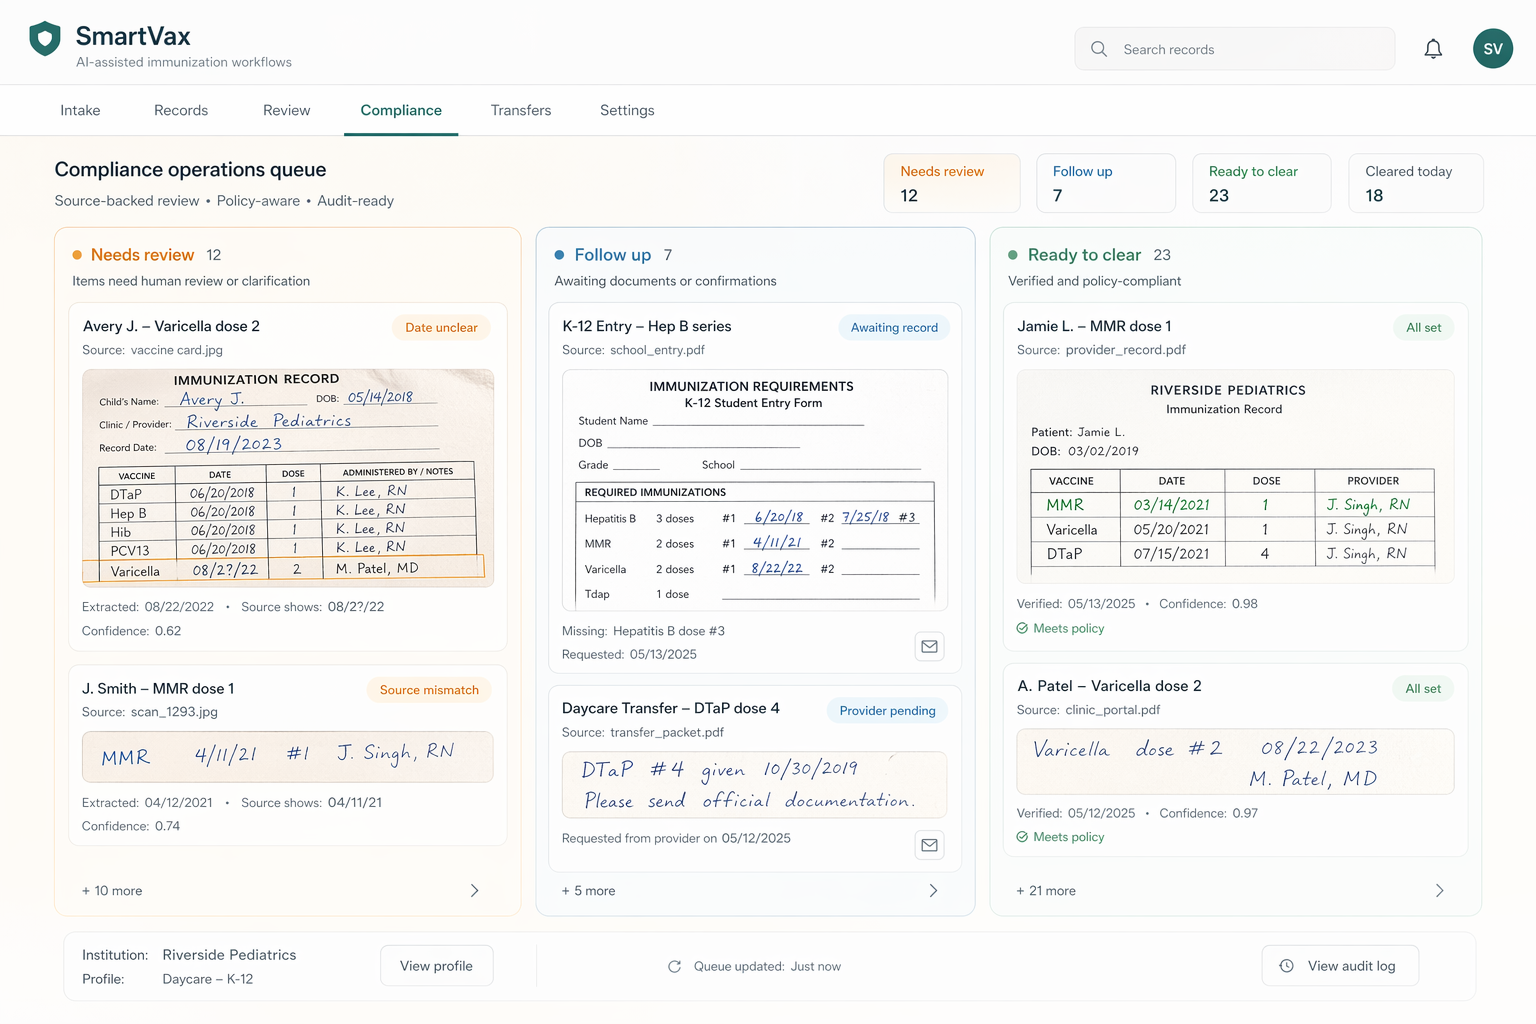Expand the 5 more Follow up items
The image size is (1536, 1024).
click(933, 890)
